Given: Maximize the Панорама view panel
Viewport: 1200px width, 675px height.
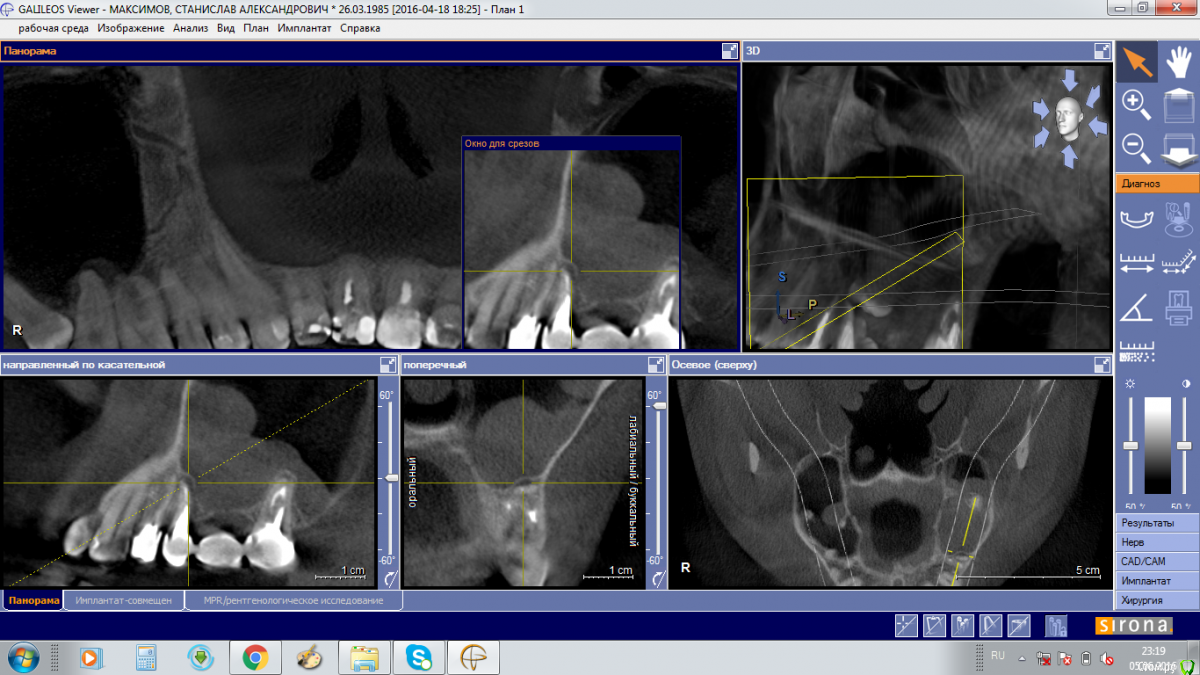Looking at the screenshot, I should [x=730, y=51].
